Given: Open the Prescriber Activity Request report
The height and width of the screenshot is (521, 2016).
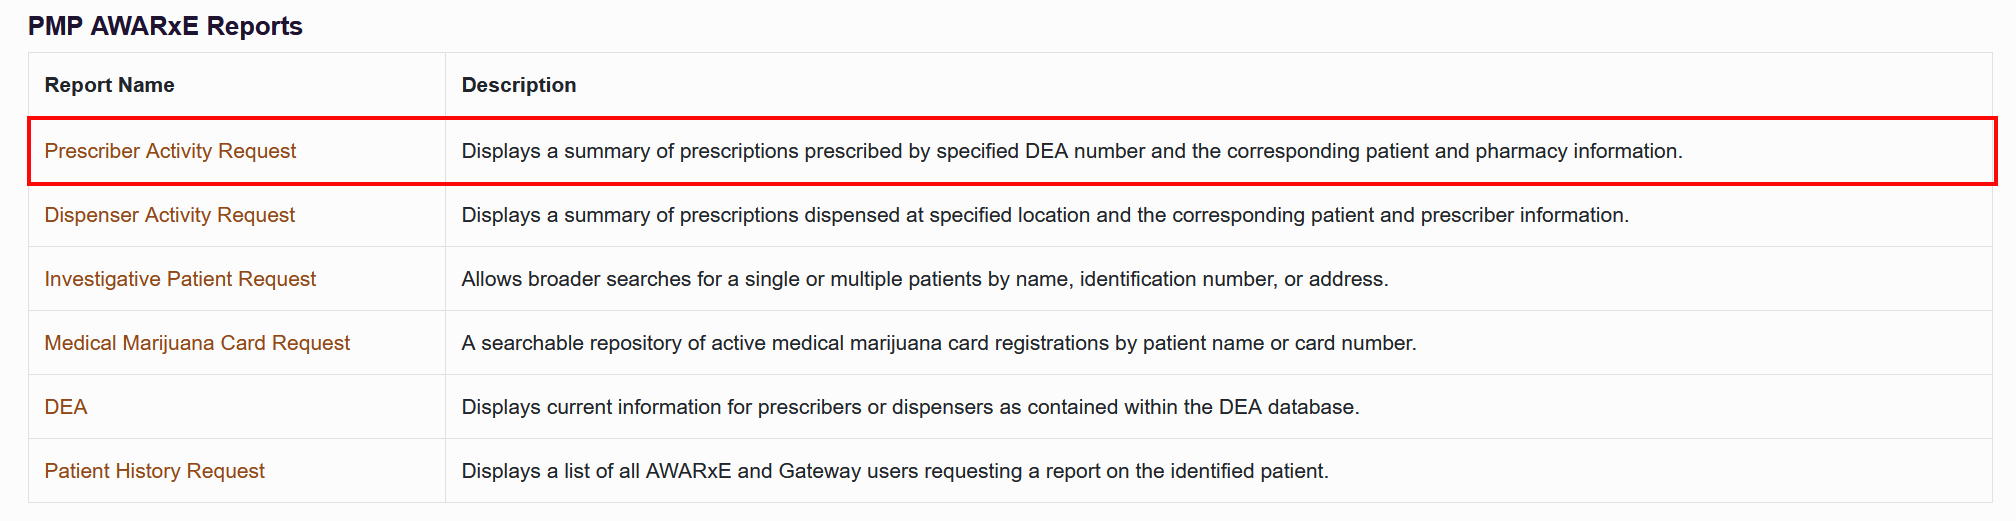Looking at the screenshot, I should (x=170, y=151).
